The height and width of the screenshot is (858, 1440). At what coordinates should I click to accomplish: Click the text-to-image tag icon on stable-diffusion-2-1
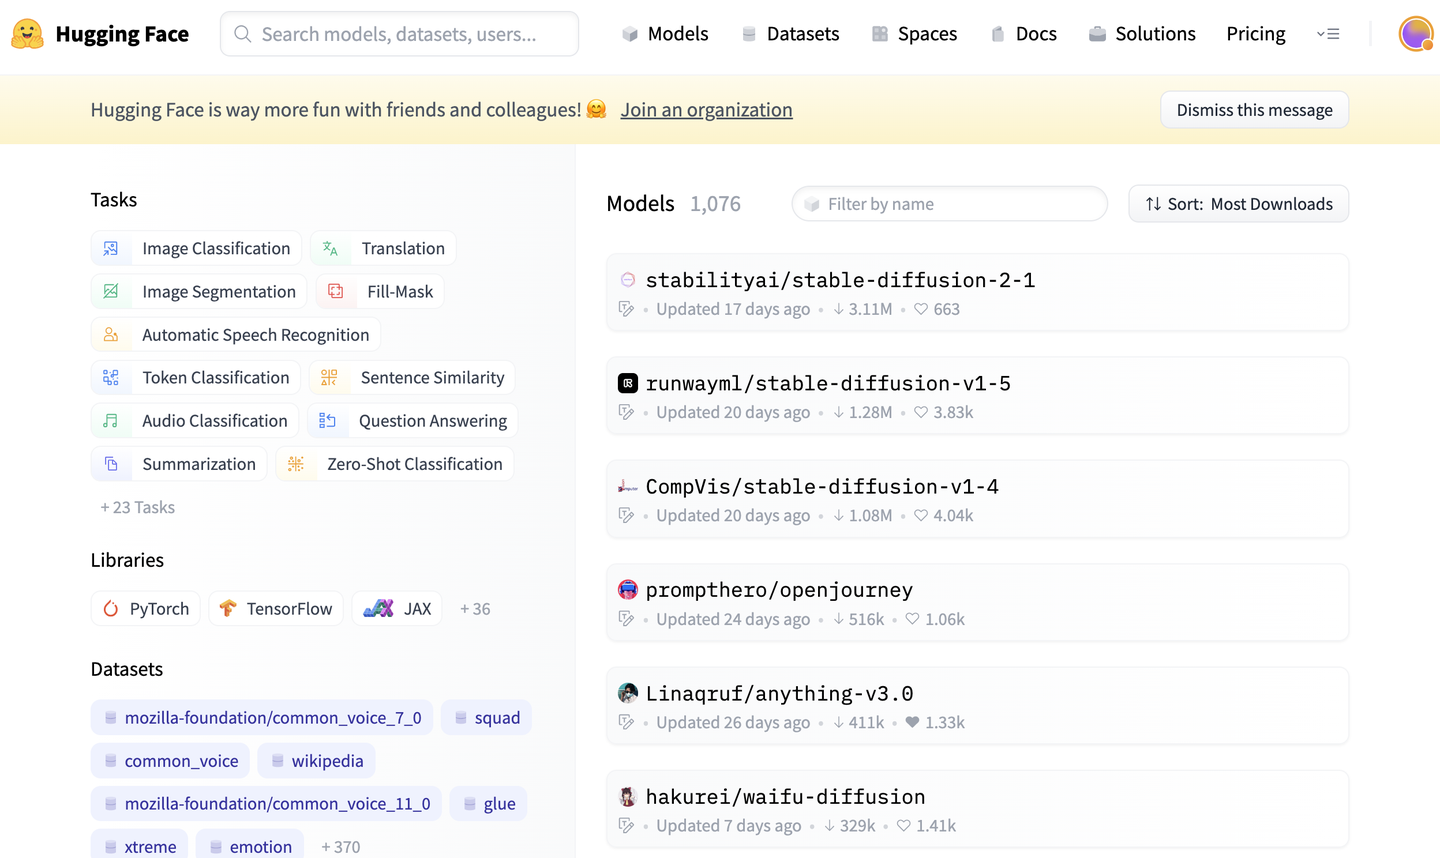(x=626, y=309)
